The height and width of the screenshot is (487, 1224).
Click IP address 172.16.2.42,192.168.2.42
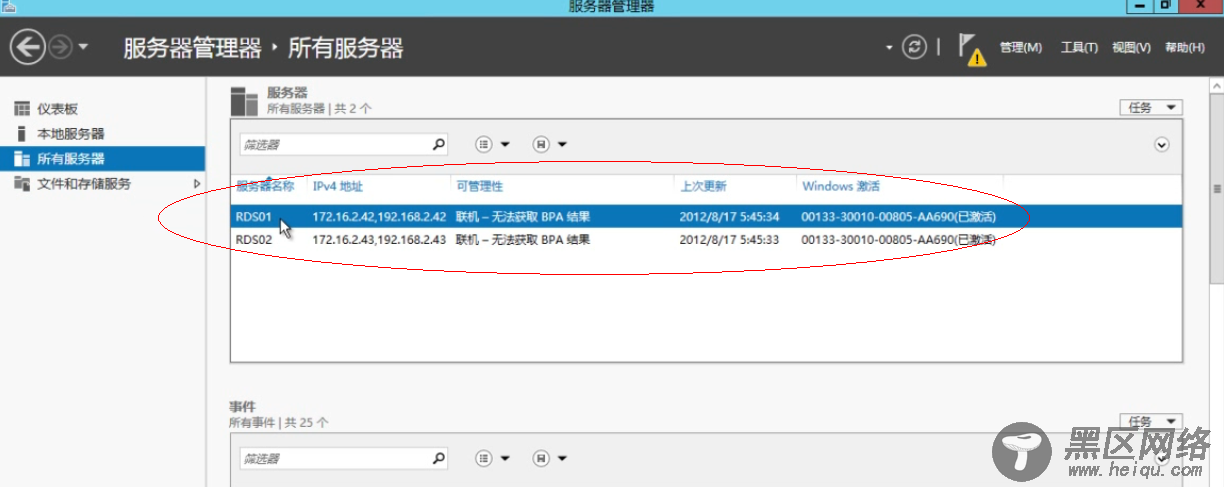379,217
